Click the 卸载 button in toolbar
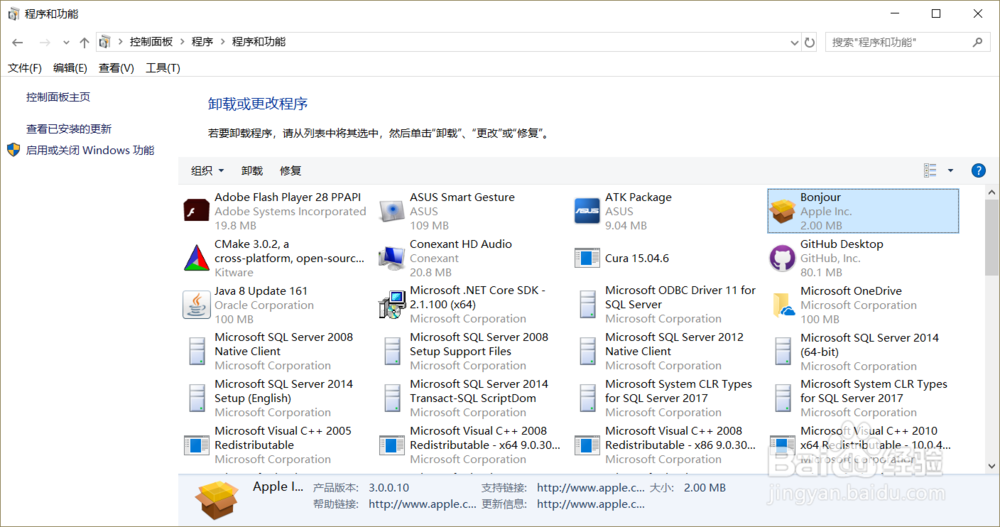The width and height of the screenshot is (1000, 527). (x=252, y=170)
